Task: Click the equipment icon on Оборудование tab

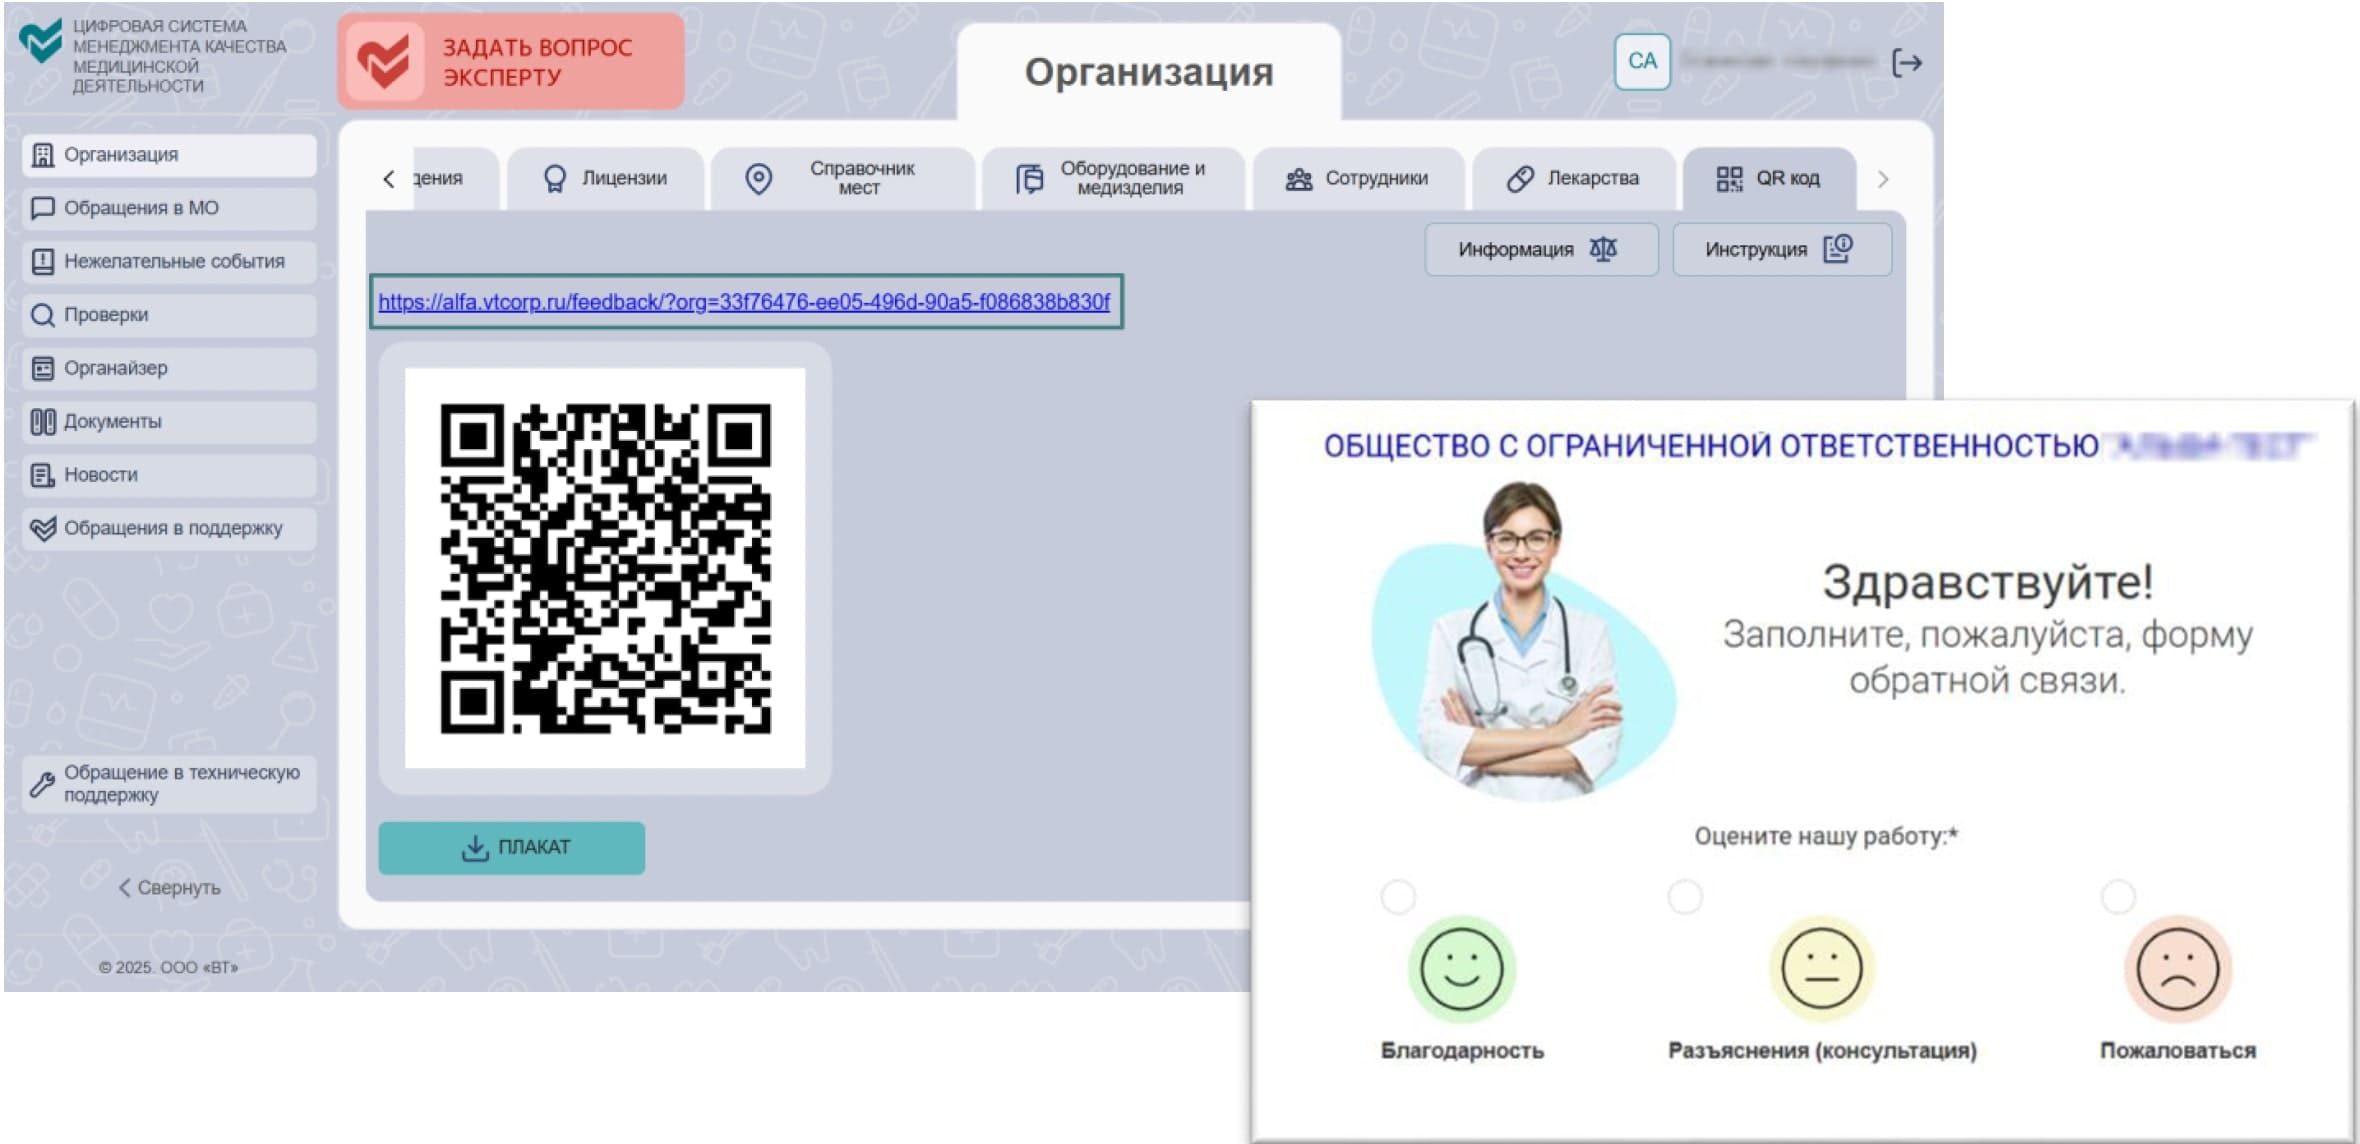Action: coord(1030,179)
